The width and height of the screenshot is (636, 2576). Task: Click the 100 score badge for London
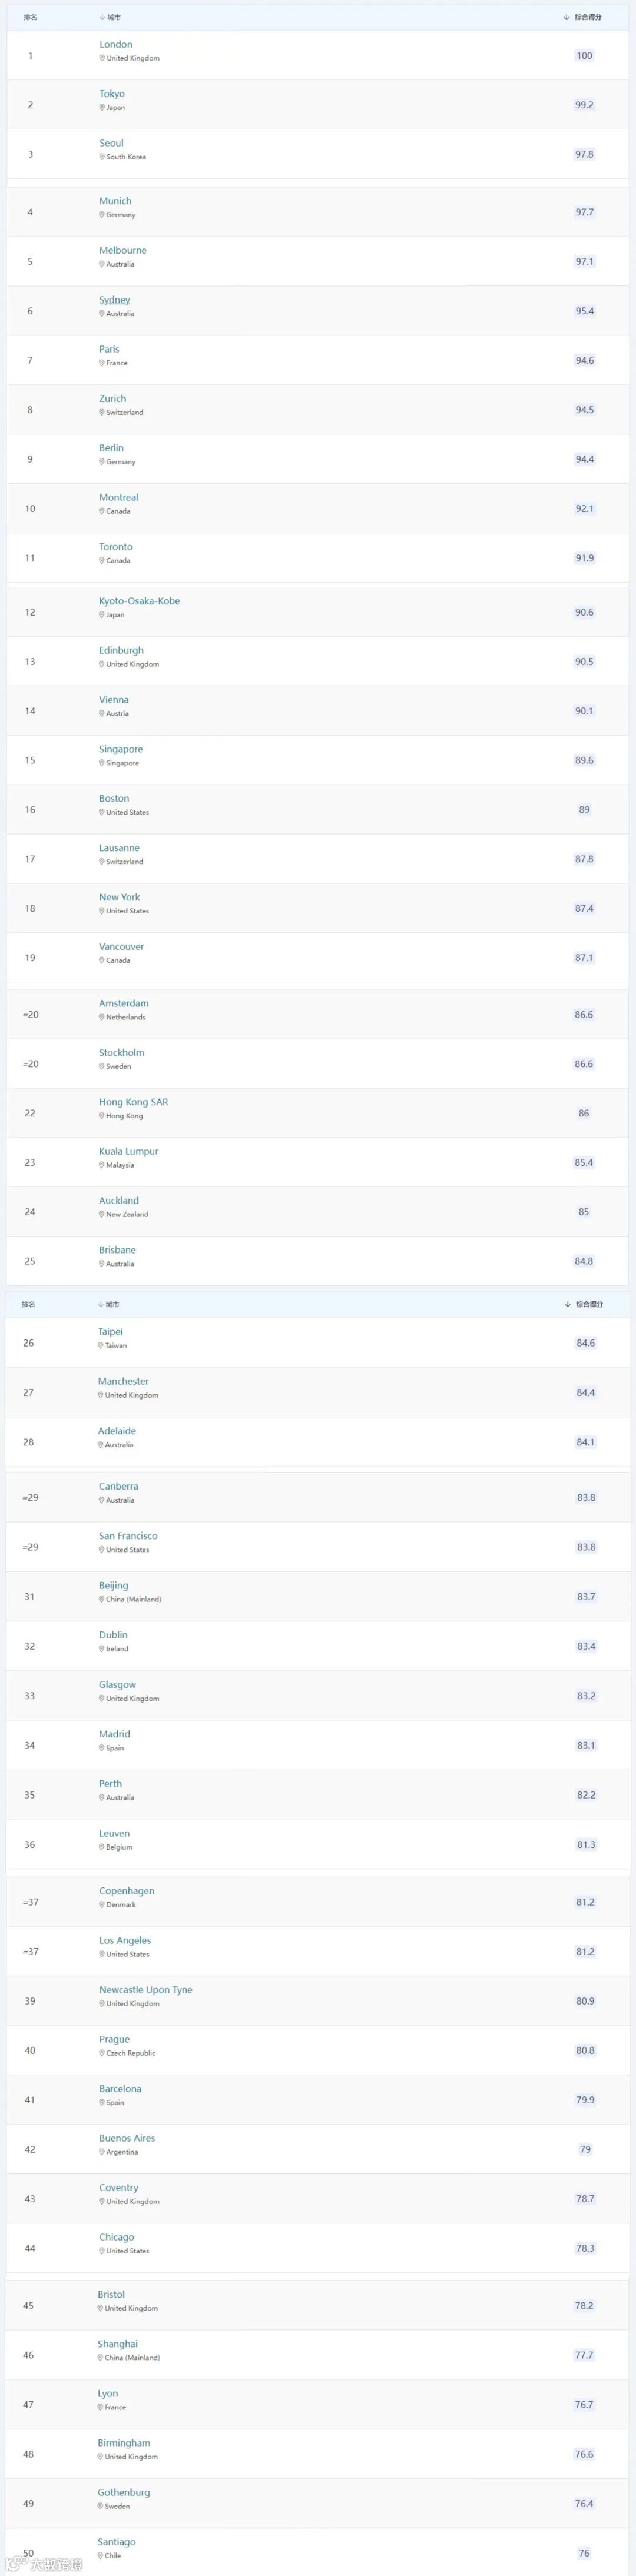(584, 55)
